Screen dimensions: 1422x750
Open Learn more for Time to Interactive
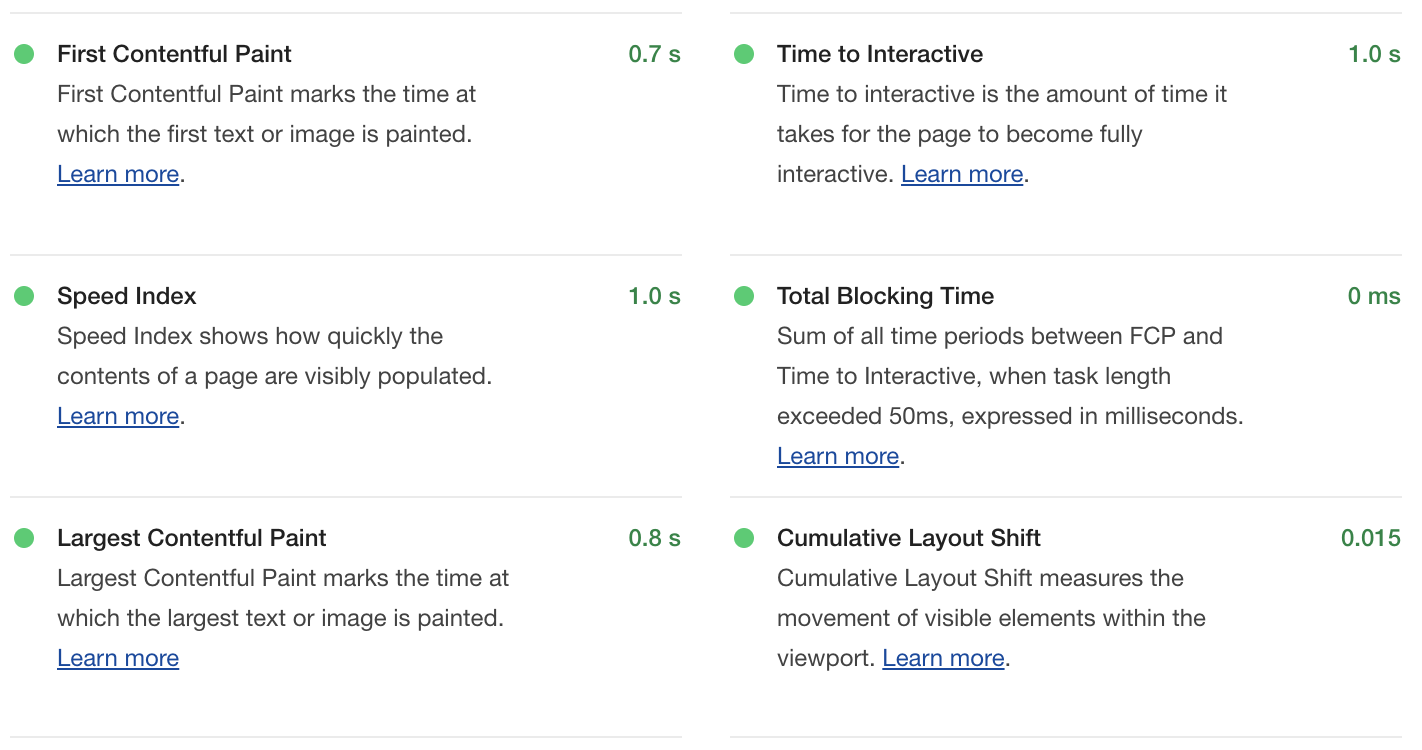[962, 174]
